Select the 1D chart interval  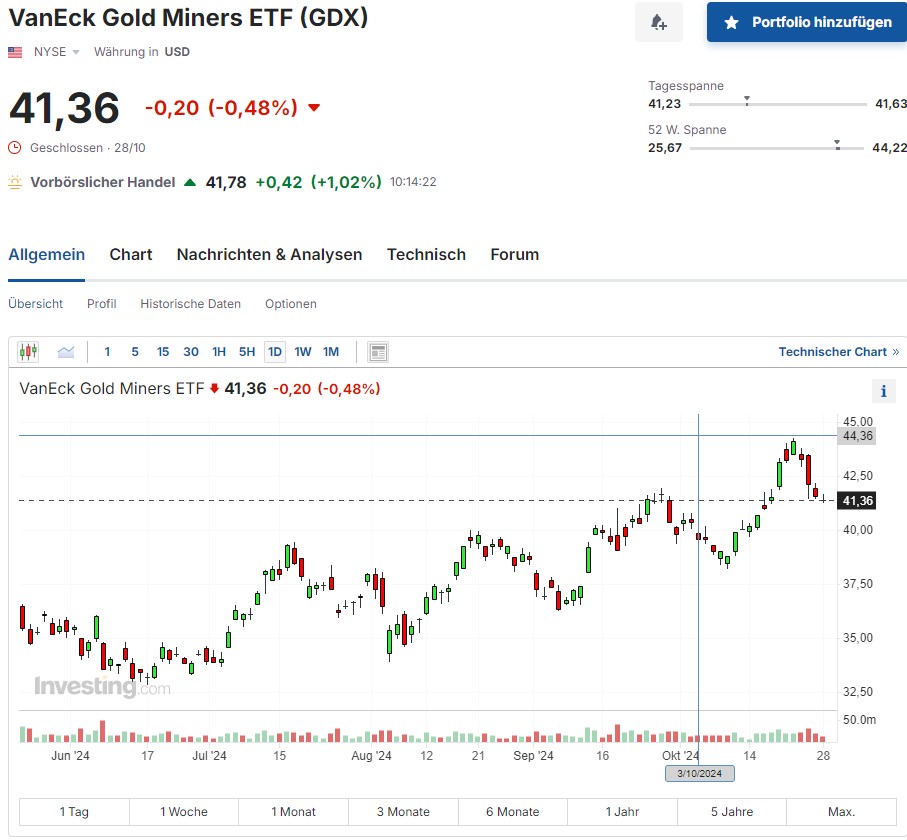[x=275, y=352]
